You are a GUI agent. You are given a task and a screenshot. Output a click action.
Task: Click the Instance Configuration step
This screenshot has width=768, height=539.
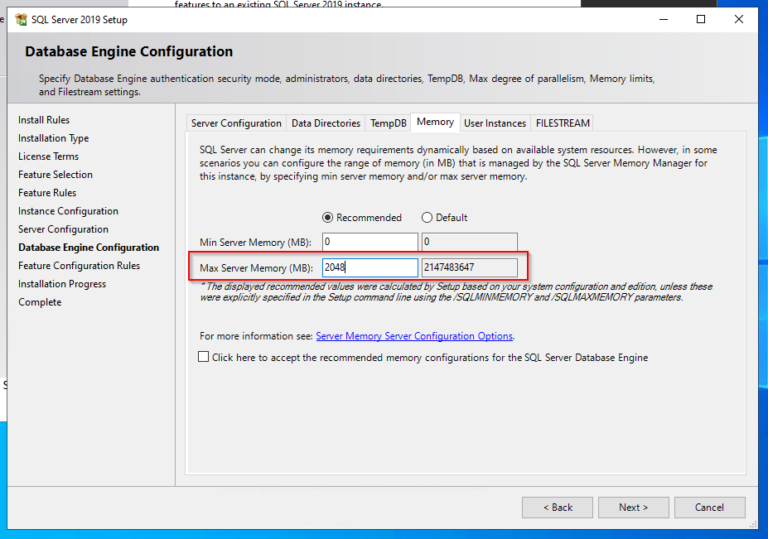pyautogui.click(x=68, y=211)
